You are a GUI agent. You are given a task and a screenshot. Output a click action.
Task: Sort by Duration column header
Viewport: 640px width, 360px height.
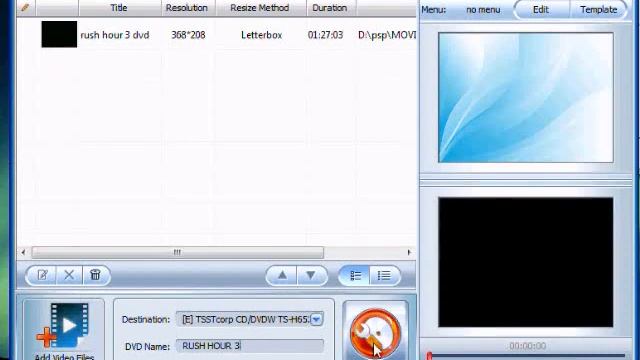click(330, 8)
